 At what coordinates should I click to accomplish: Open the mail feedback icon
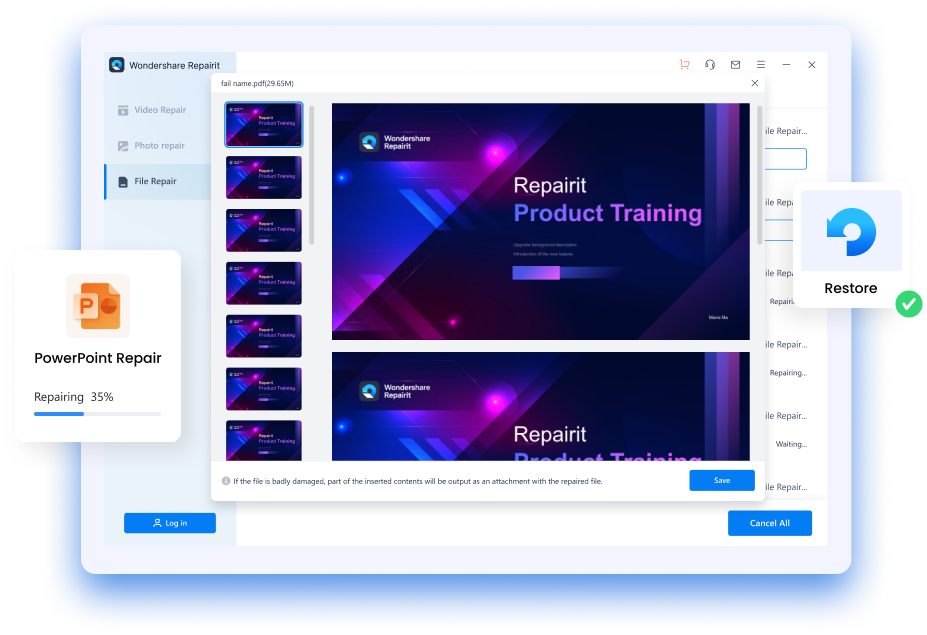[735, 64]
